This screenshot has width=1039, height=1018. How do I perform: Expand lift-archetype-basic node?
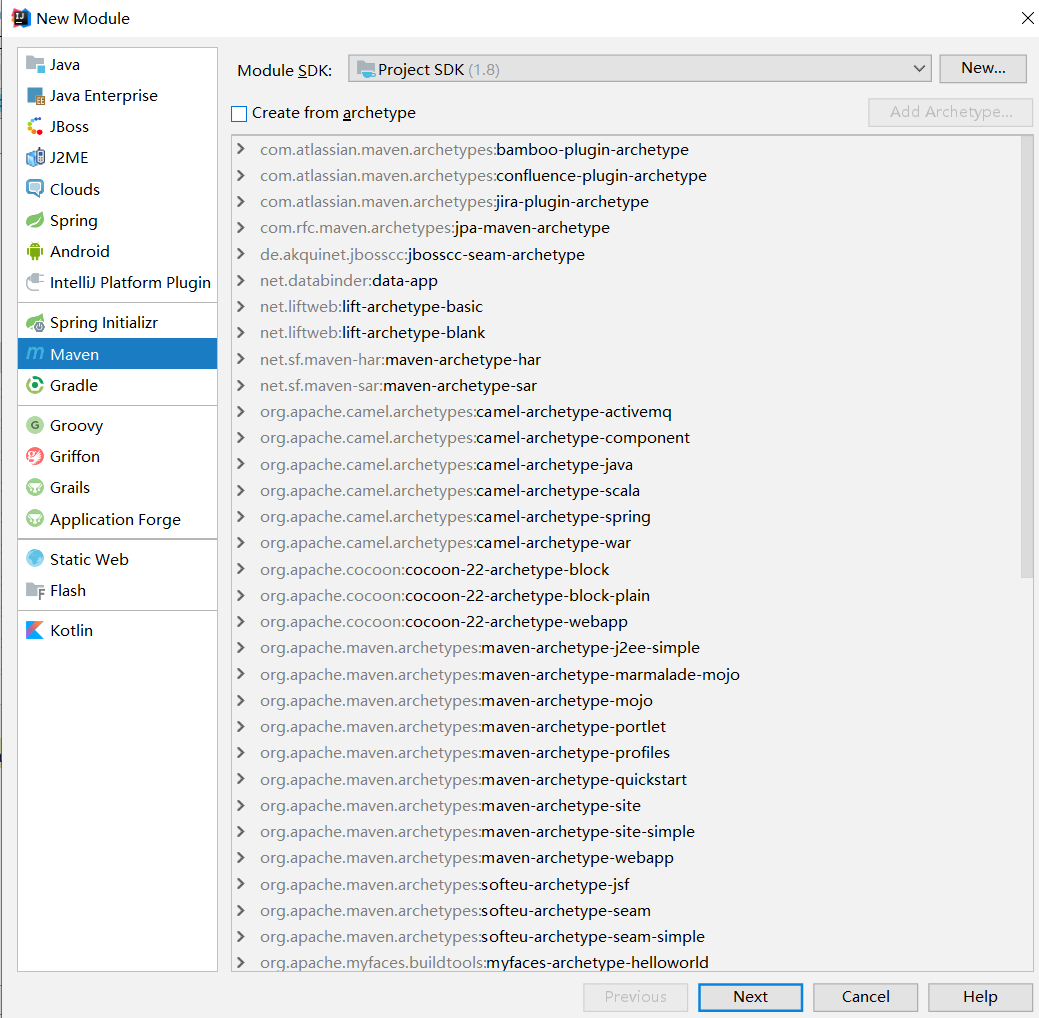241,307
